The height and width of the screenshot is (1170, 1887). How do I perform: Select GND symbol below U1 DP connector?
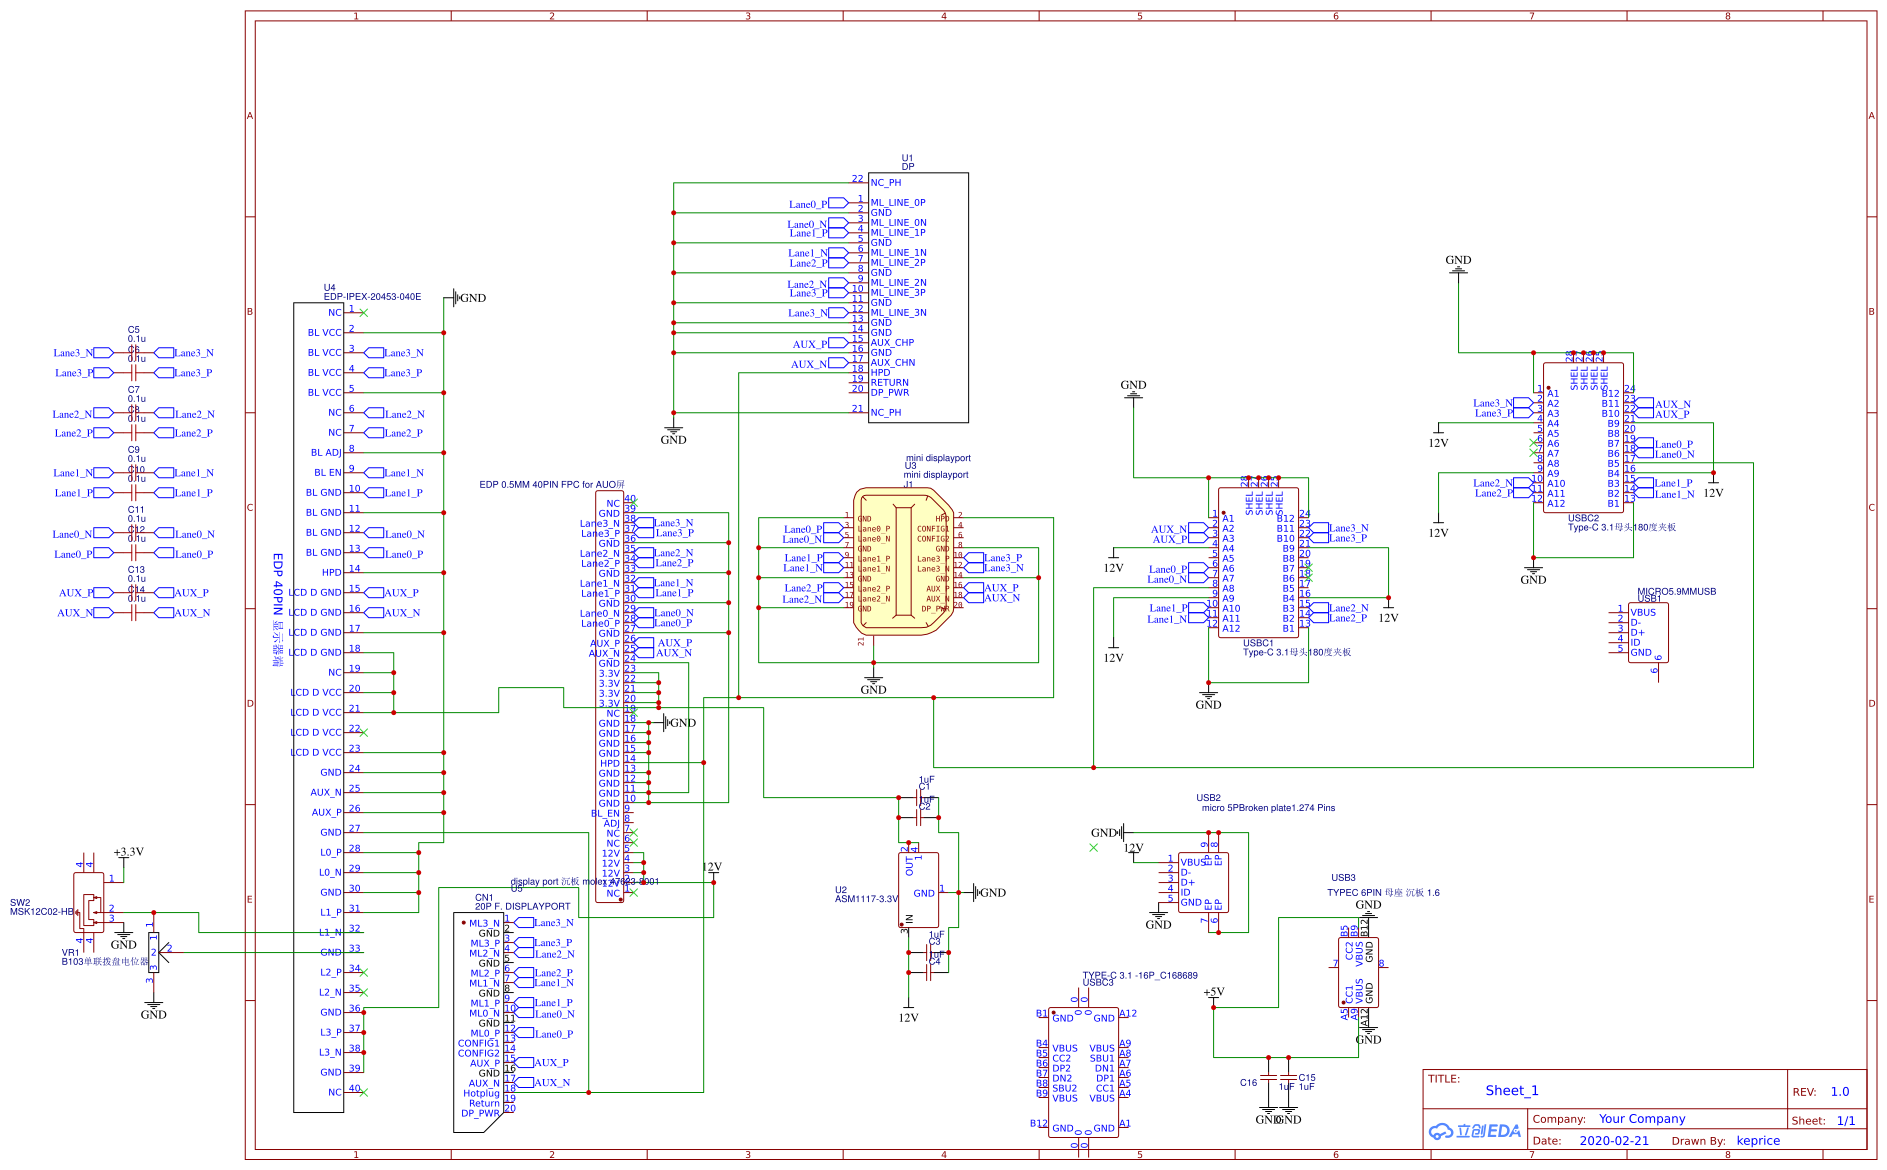pyautogui.click(x=673, y=432)
